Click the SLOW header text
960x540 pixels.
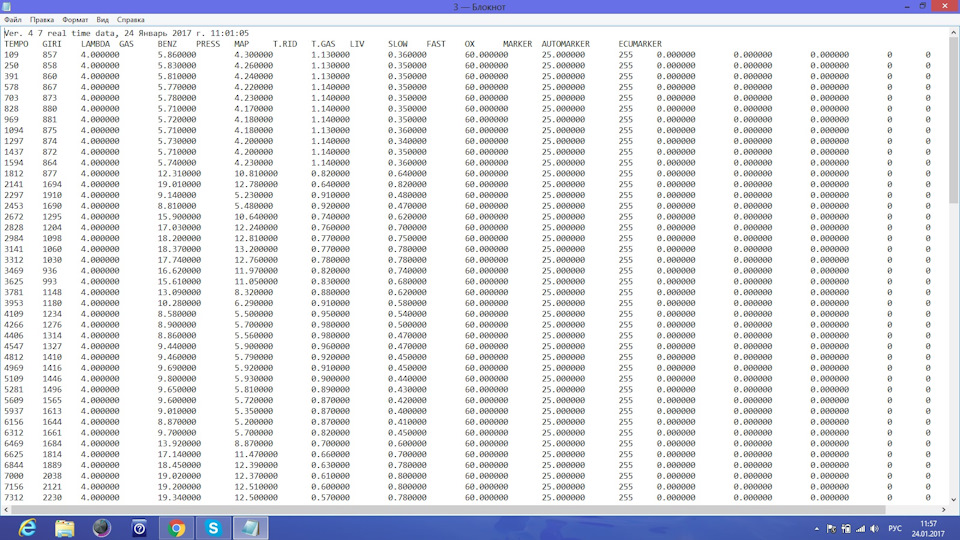point(397,44)
